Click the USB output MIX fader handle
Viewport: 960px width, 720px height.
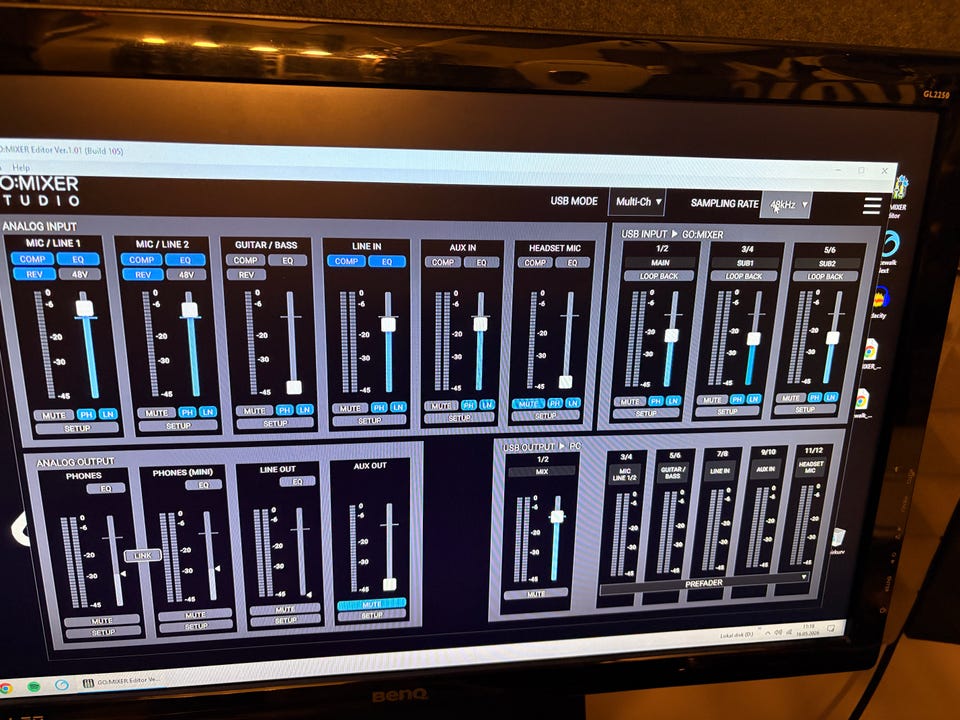pos(557,516)
